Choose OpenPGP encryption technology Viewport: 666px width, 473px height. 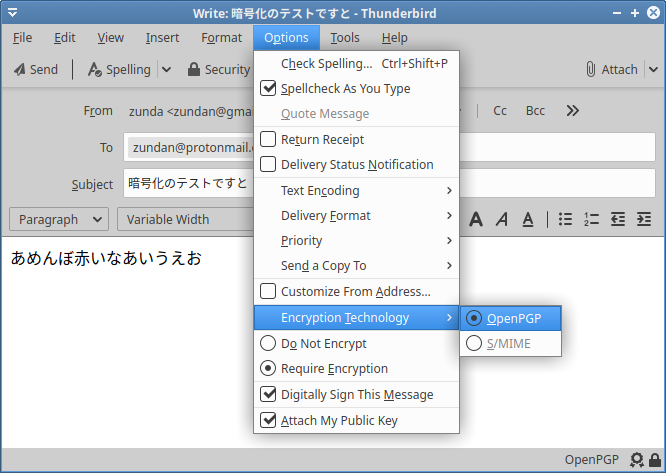tap(511, 318)
